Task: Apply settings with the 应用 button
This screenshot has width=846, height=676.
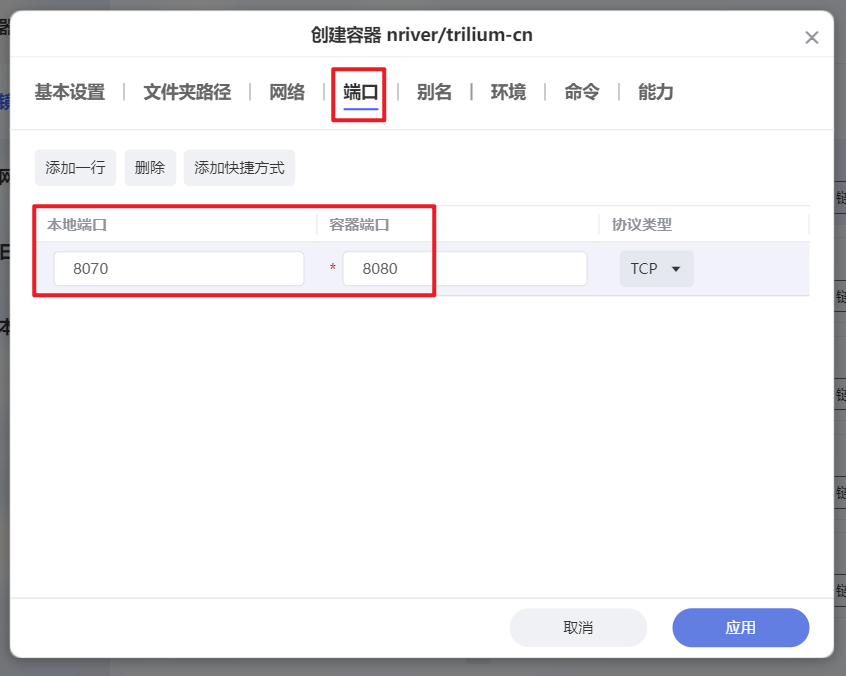Action: [x=740, y=627]
